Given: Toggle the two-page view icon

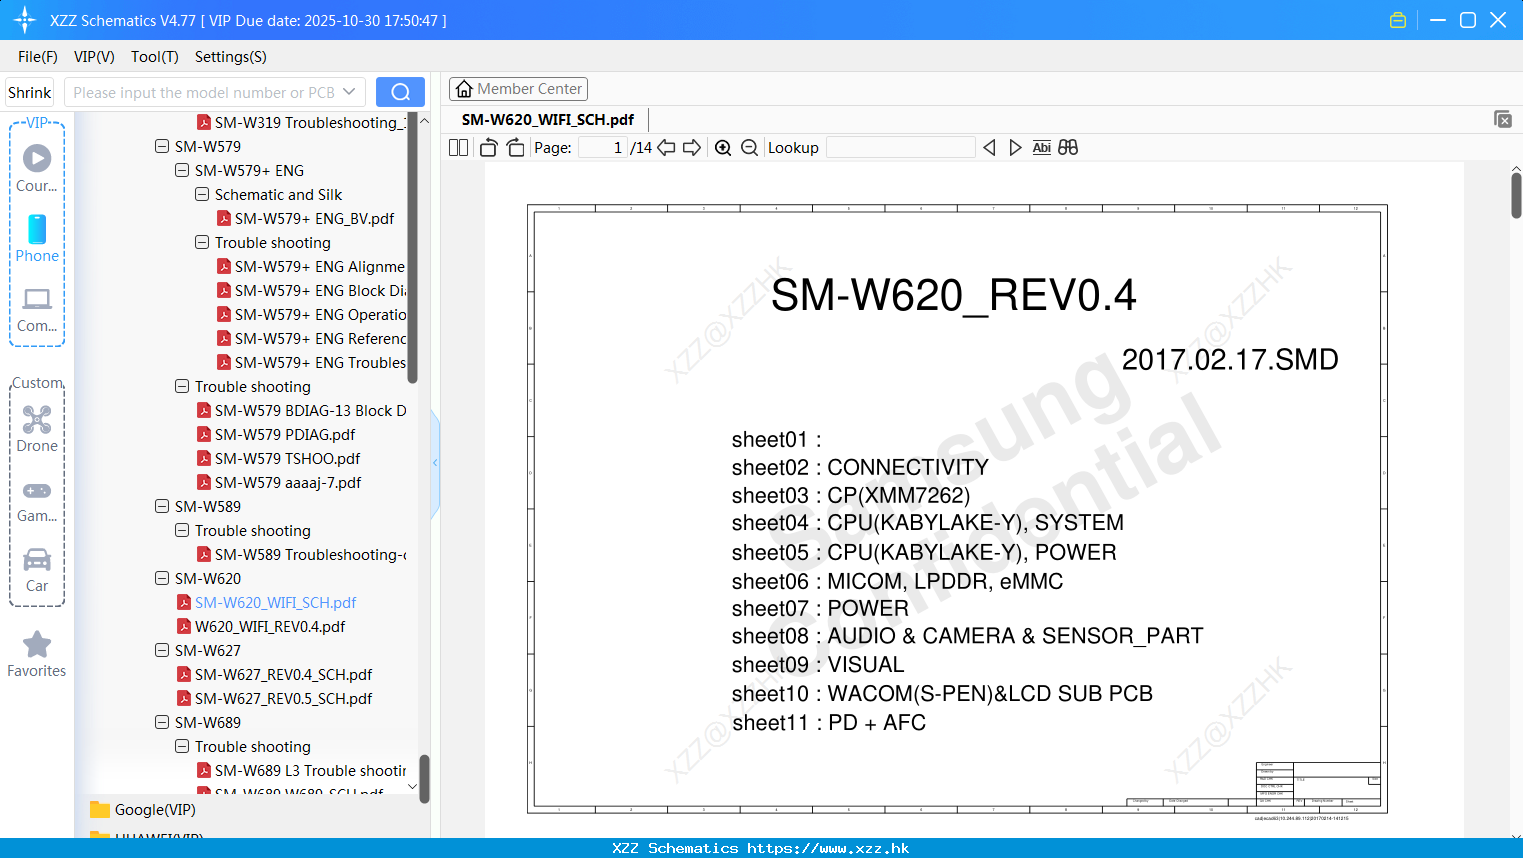Looking at the screenshot, I should tap(458, 148).
